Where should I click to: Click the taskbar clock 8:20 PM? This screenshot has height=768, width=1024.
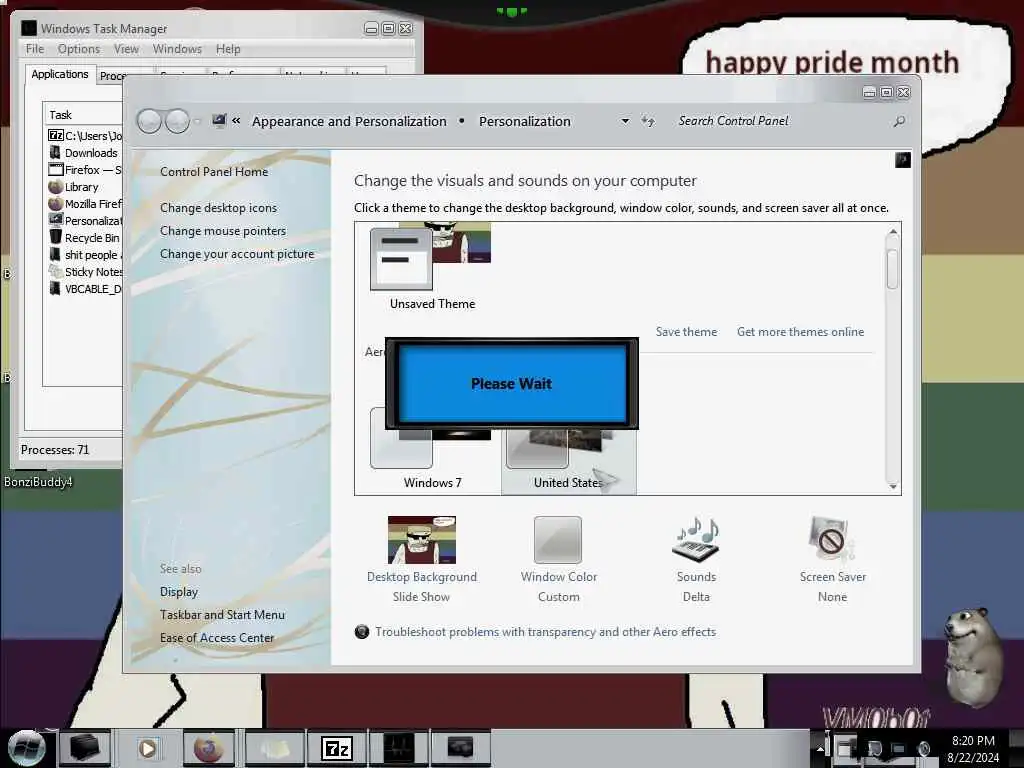pos(973,741)
